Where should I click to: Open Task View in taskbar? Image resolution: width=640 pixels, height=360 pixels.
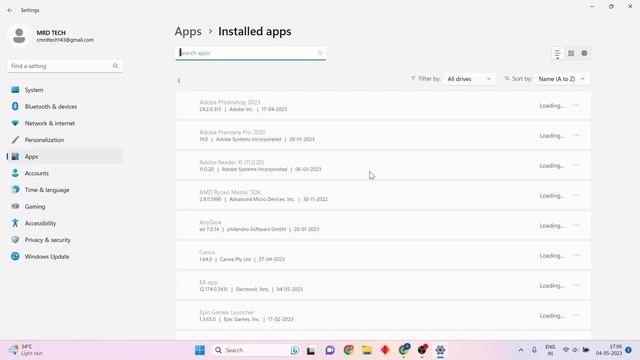311,350
